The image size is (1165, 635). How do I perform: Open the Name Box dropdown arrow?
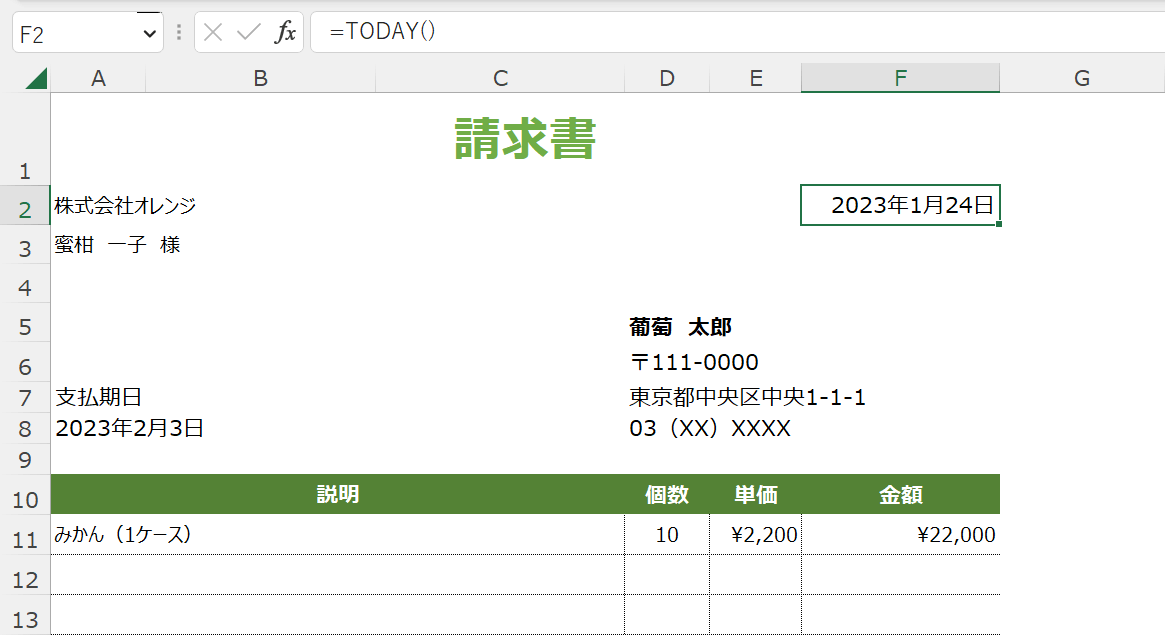tap(150, 34)
